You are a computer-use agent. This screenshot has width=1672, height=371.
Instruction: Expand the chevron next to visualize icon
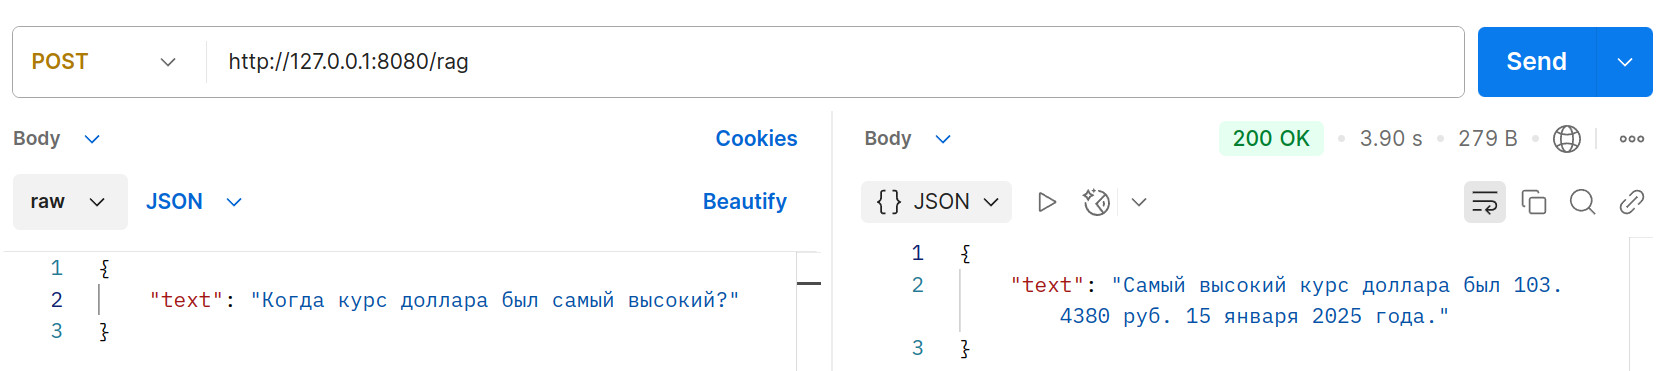coord(1139,202)
